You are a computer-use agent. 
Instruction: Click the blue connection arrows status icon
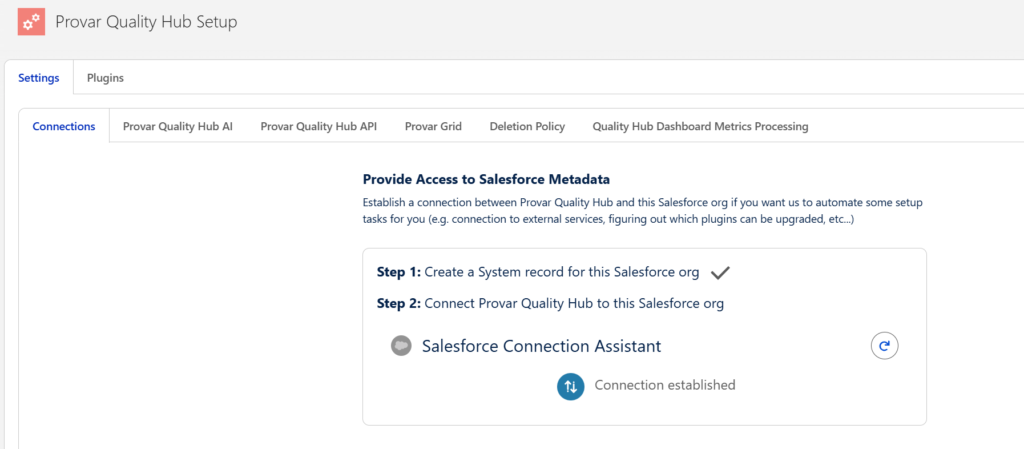(x=570, y=386)
